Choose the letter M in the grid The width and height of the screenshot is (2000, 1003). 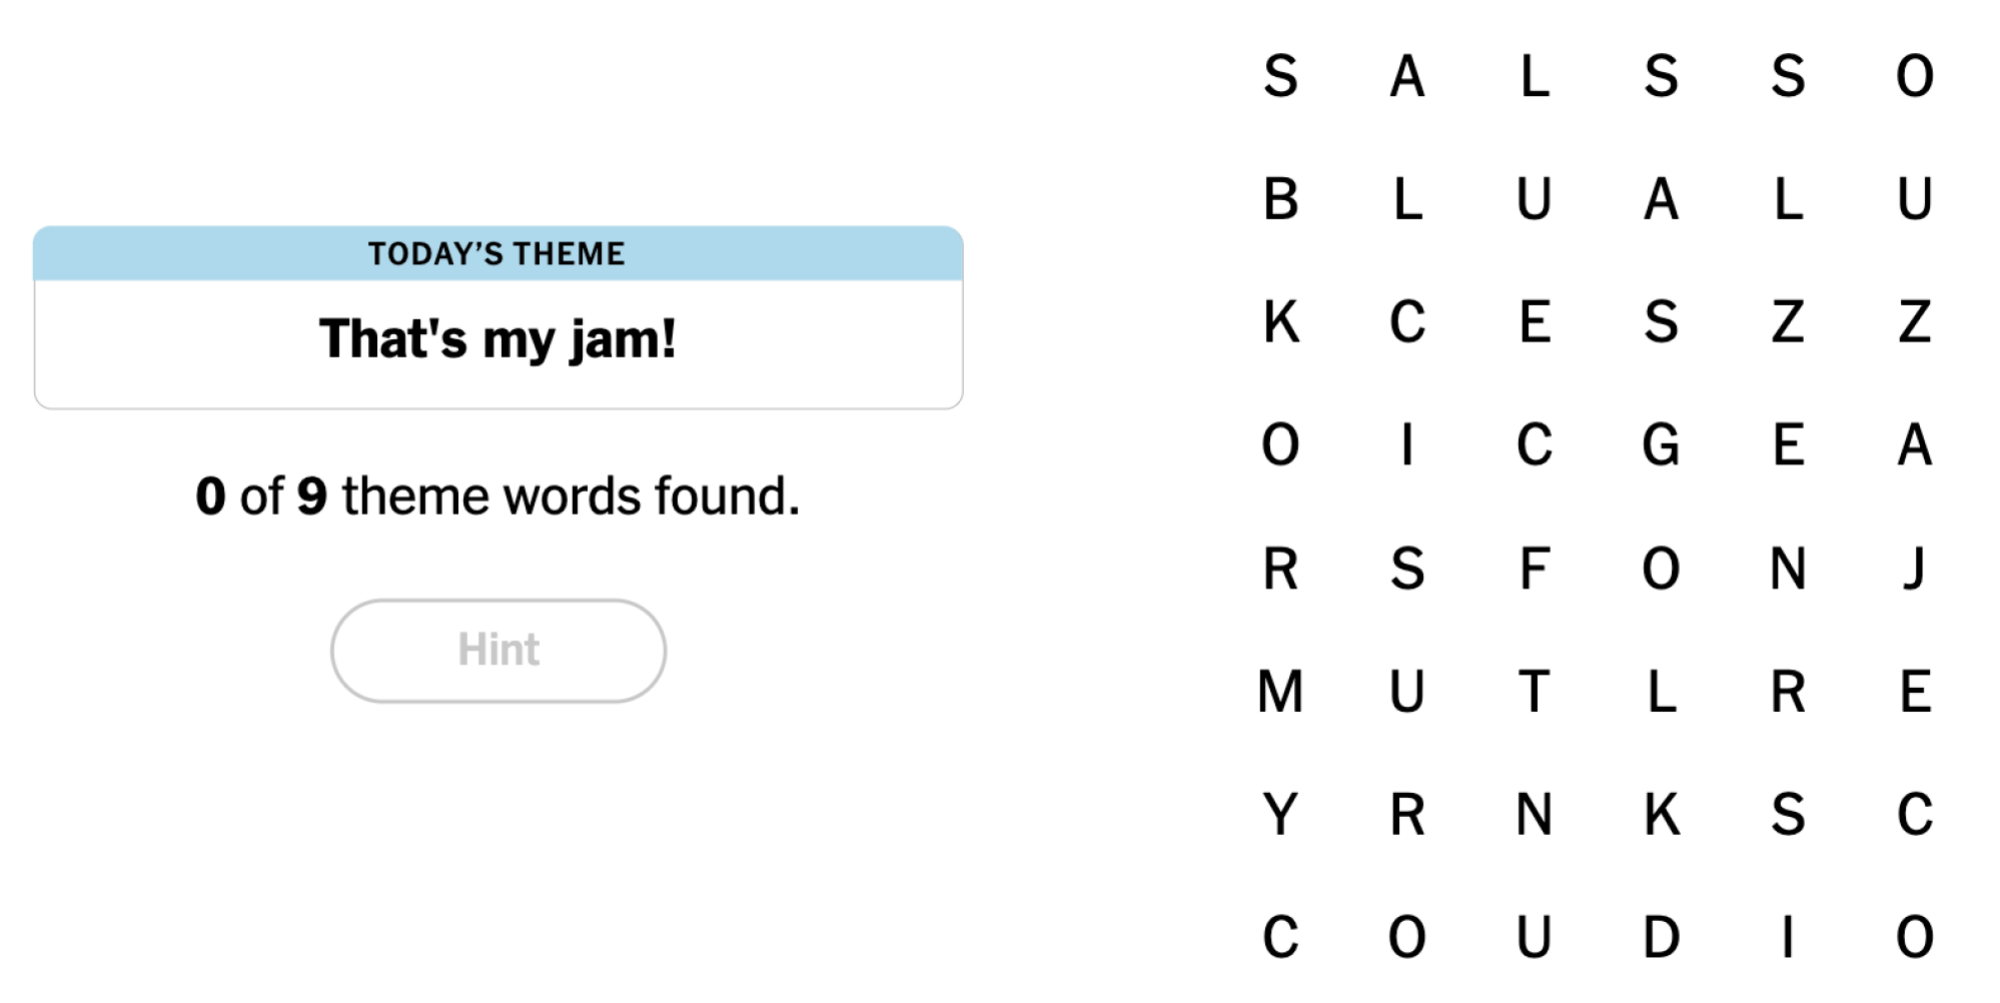pyautogui.click(x=1280, y=691)
